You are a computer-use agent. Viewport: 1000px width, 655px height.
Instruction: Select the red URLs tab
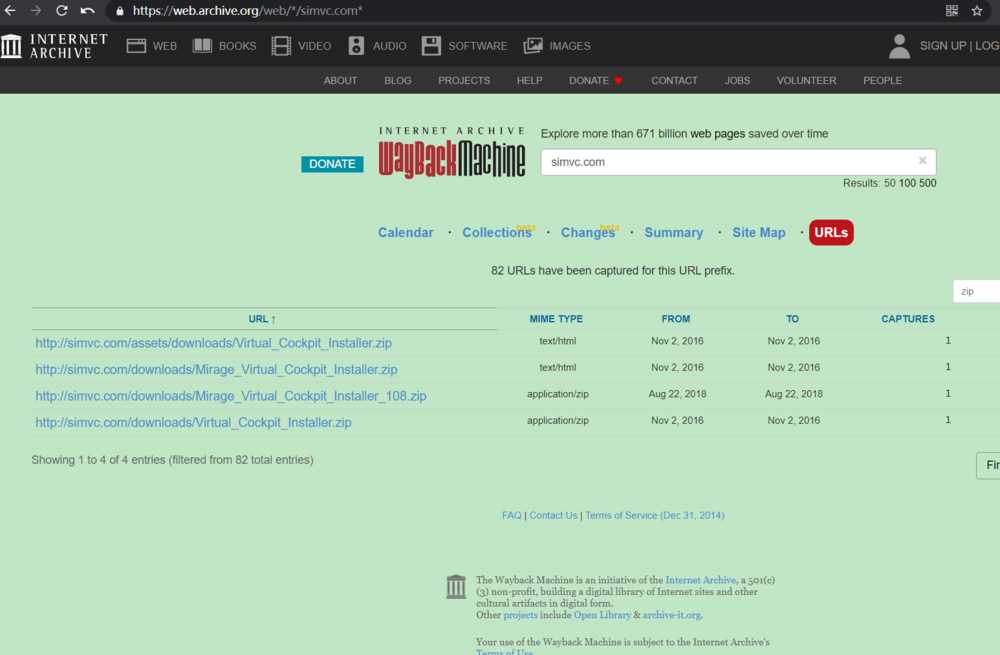(x=831, y=232)
